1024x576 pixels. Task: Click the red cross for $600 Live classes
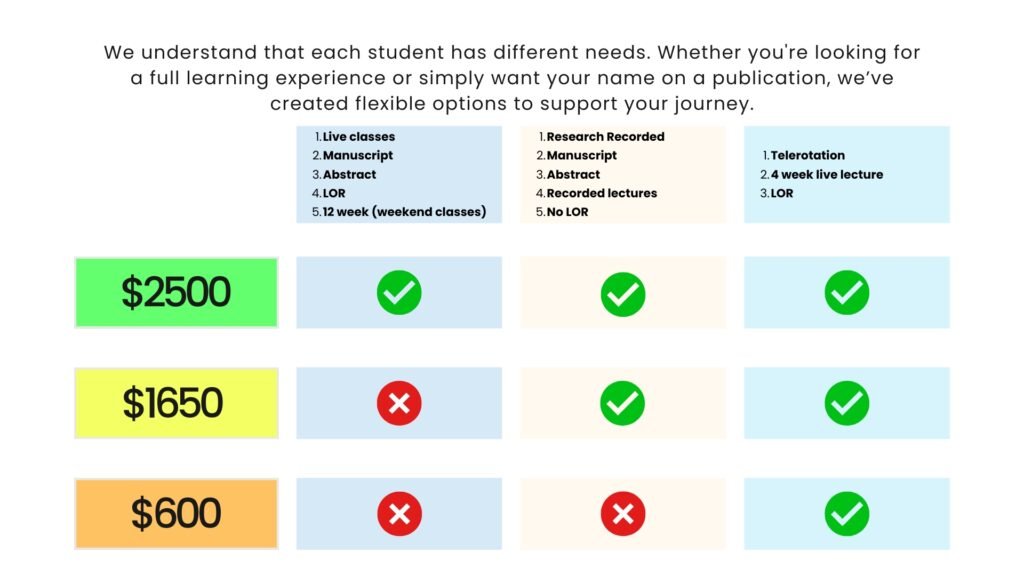[399, 514]
